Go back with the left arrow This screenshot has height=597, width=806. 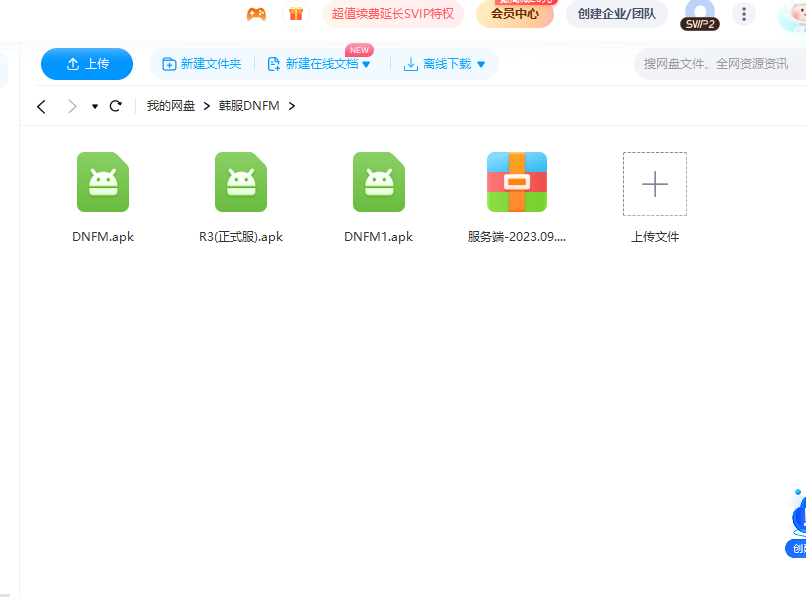[41, 106]
